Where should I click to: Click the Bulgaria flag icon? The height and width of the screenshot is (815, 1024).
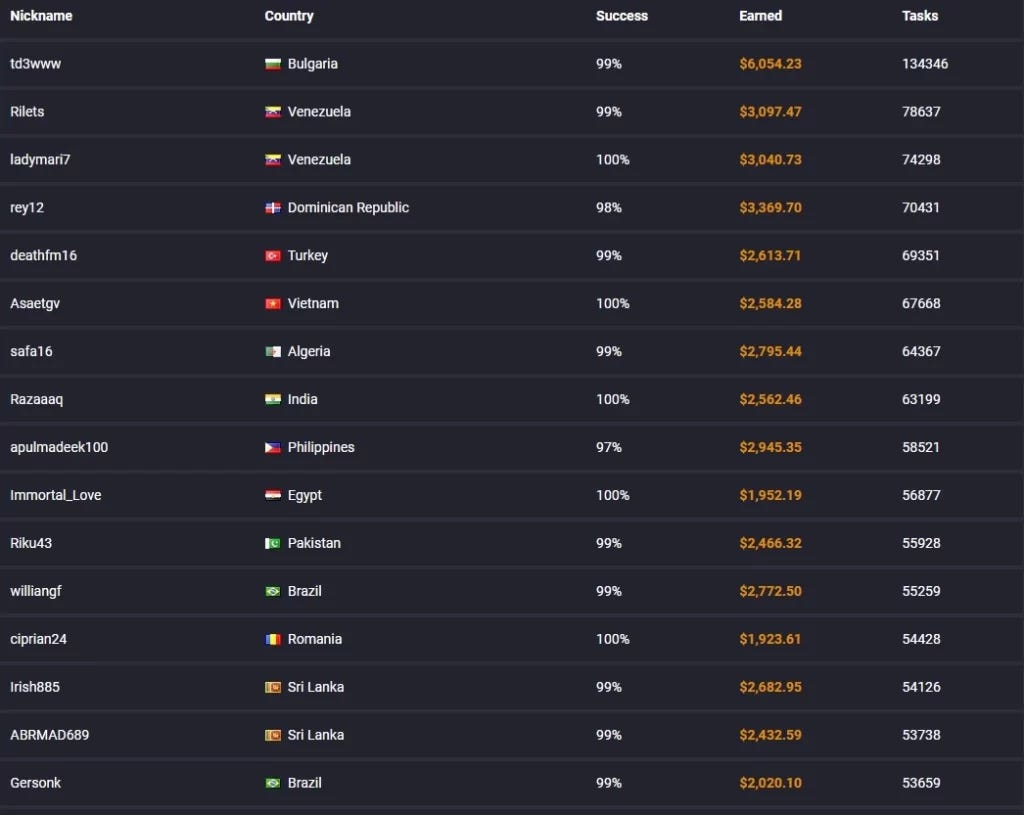point(272,64)
